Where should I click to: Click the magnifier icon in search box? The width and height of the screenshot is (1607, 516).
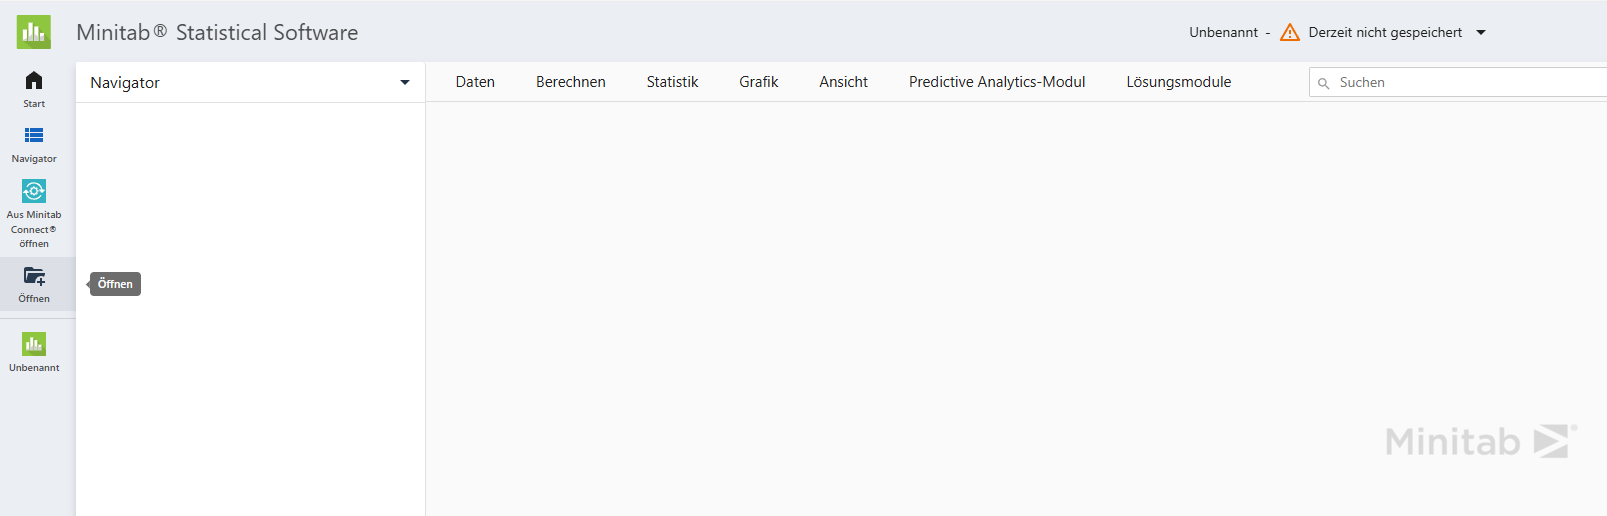point(1324,83)
